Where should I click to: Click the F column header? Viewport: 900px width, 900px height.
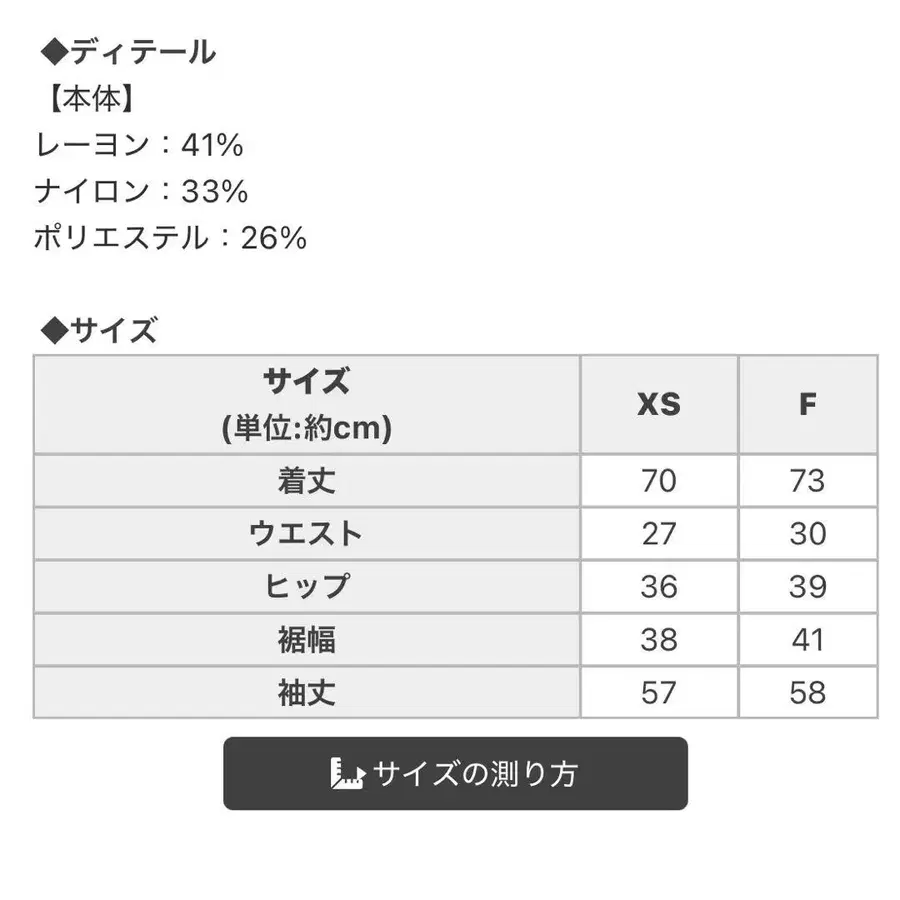click(809, 403)
